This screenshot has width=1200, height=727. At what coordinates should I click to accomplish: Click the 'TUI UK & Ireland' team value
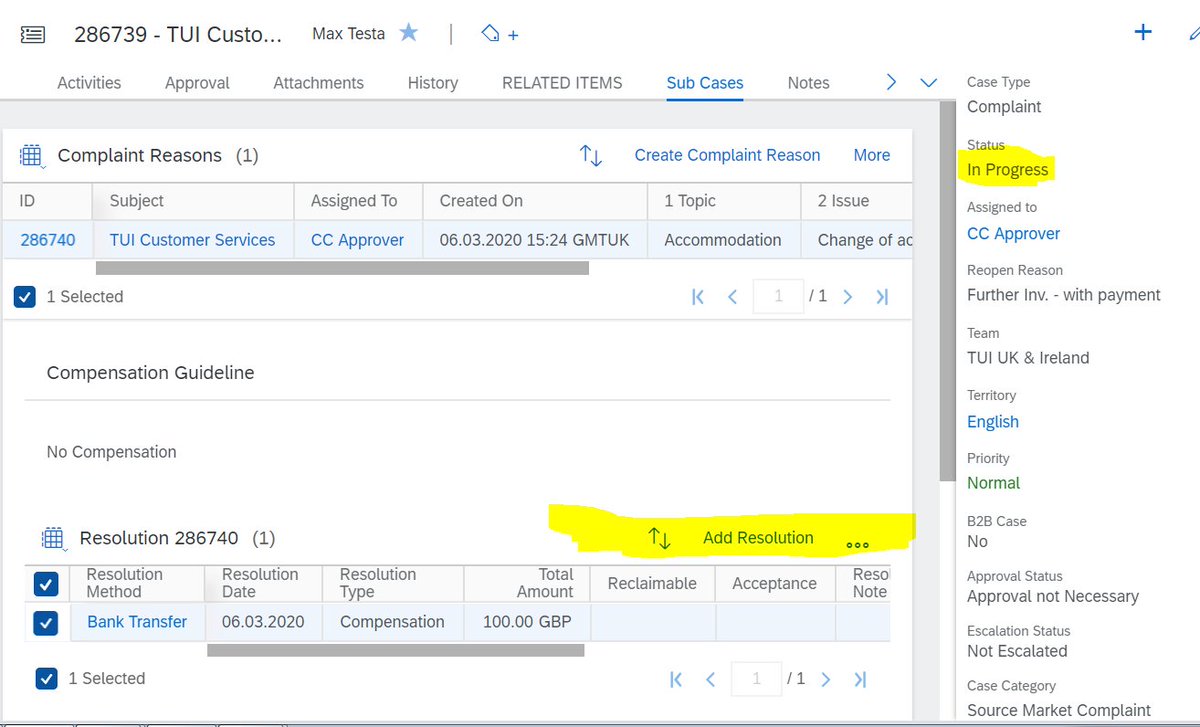point(1028,358)
